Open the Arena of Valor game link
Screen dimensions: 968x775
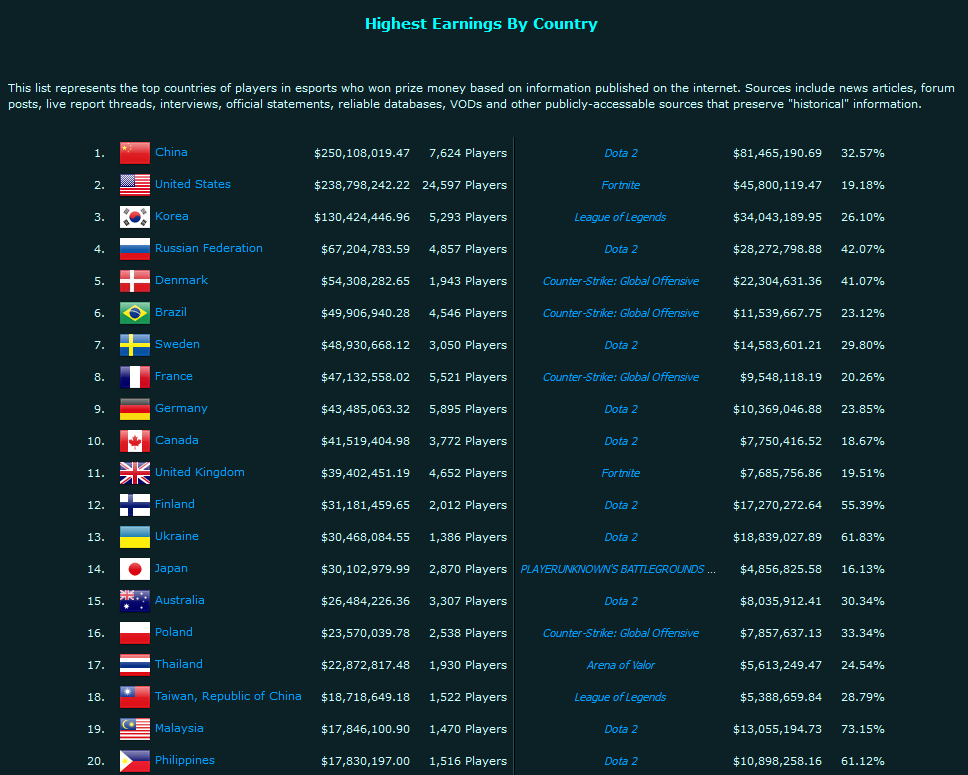click(x=620, y=664)
